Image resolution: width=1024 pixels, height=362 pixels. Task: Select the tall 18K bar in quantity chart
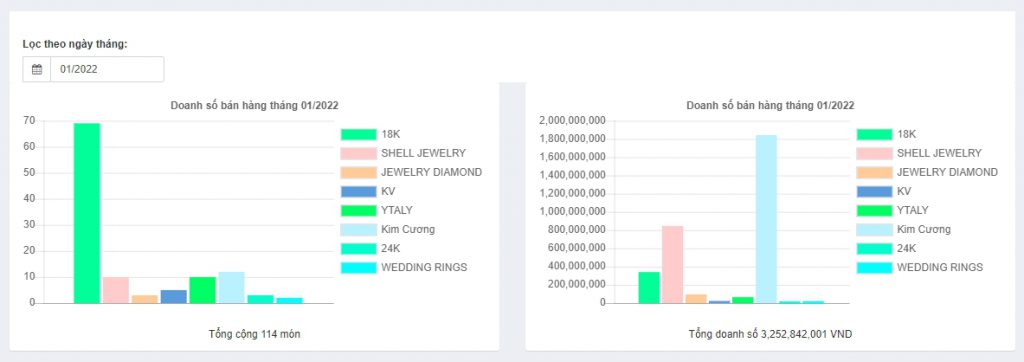point(87,213)
